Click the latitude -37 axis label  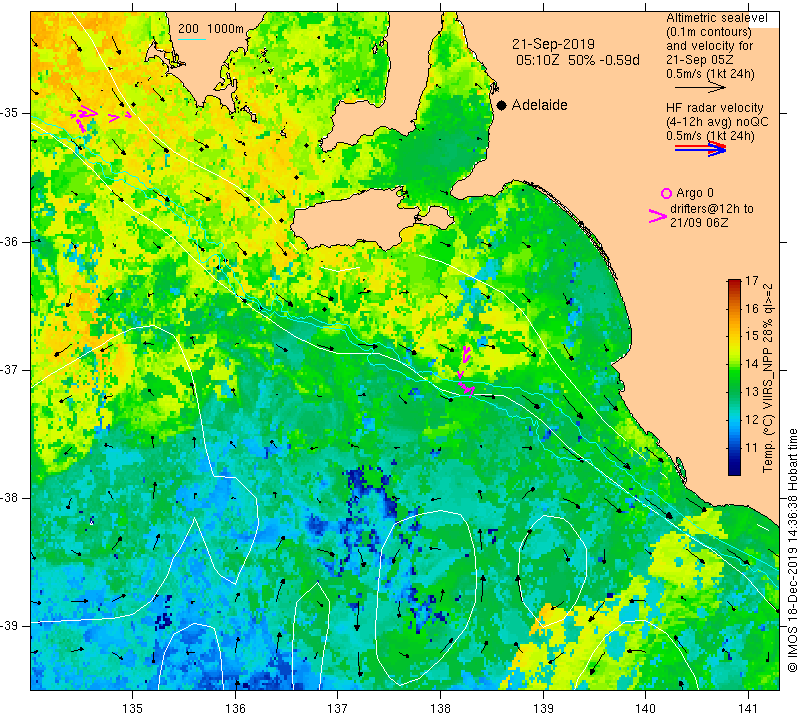tap(10, 369)
